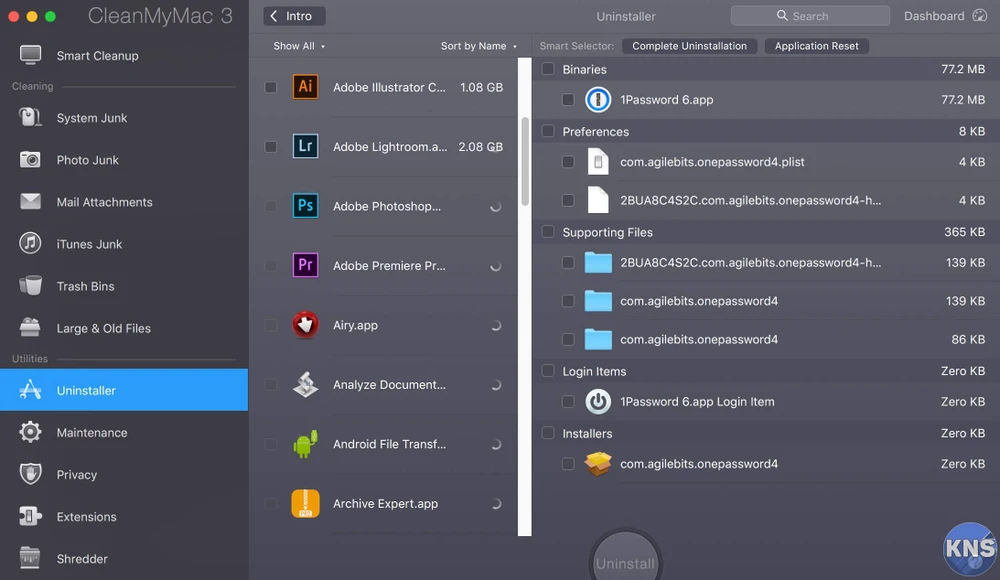Click the iTunes Junk music note icon

[x=31, y=244]
